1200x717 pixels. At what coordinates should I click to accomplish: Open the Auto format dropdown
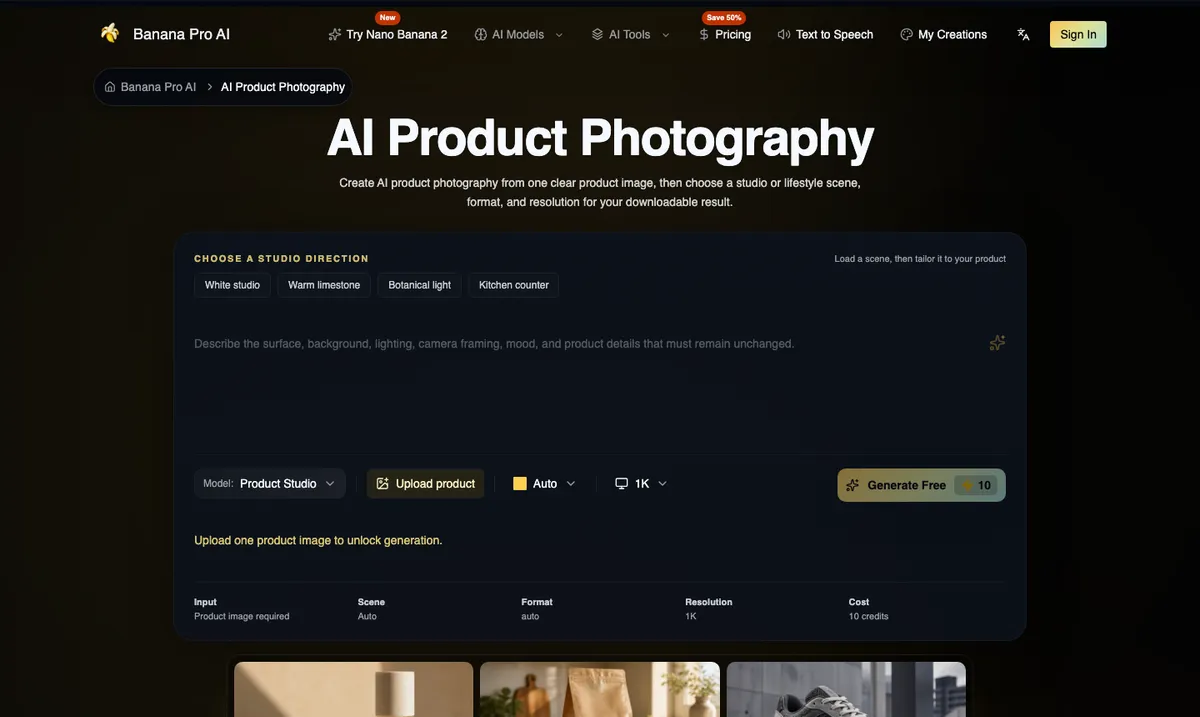[x=545, y=484]
